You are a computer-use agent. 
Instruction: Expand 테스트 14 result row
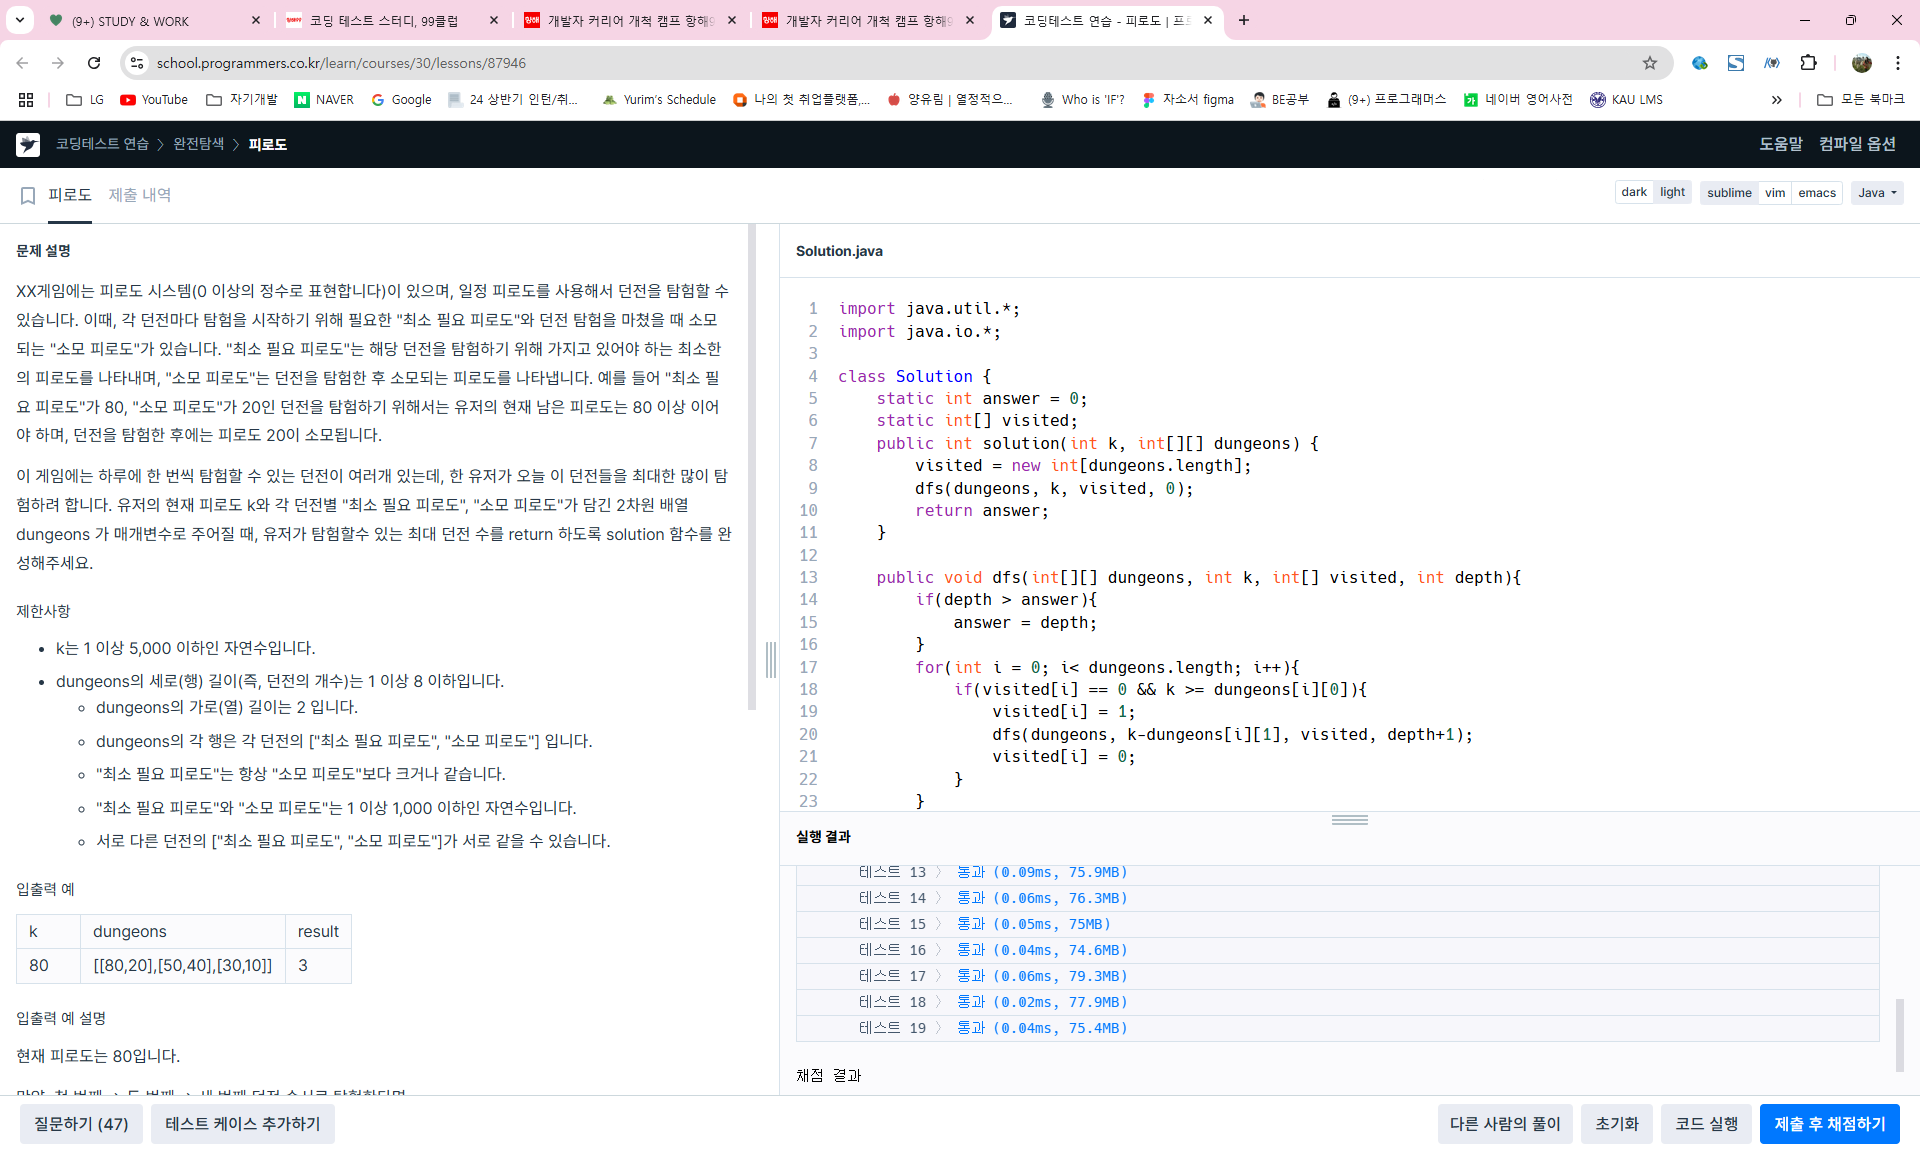[x=1338, y=898]
